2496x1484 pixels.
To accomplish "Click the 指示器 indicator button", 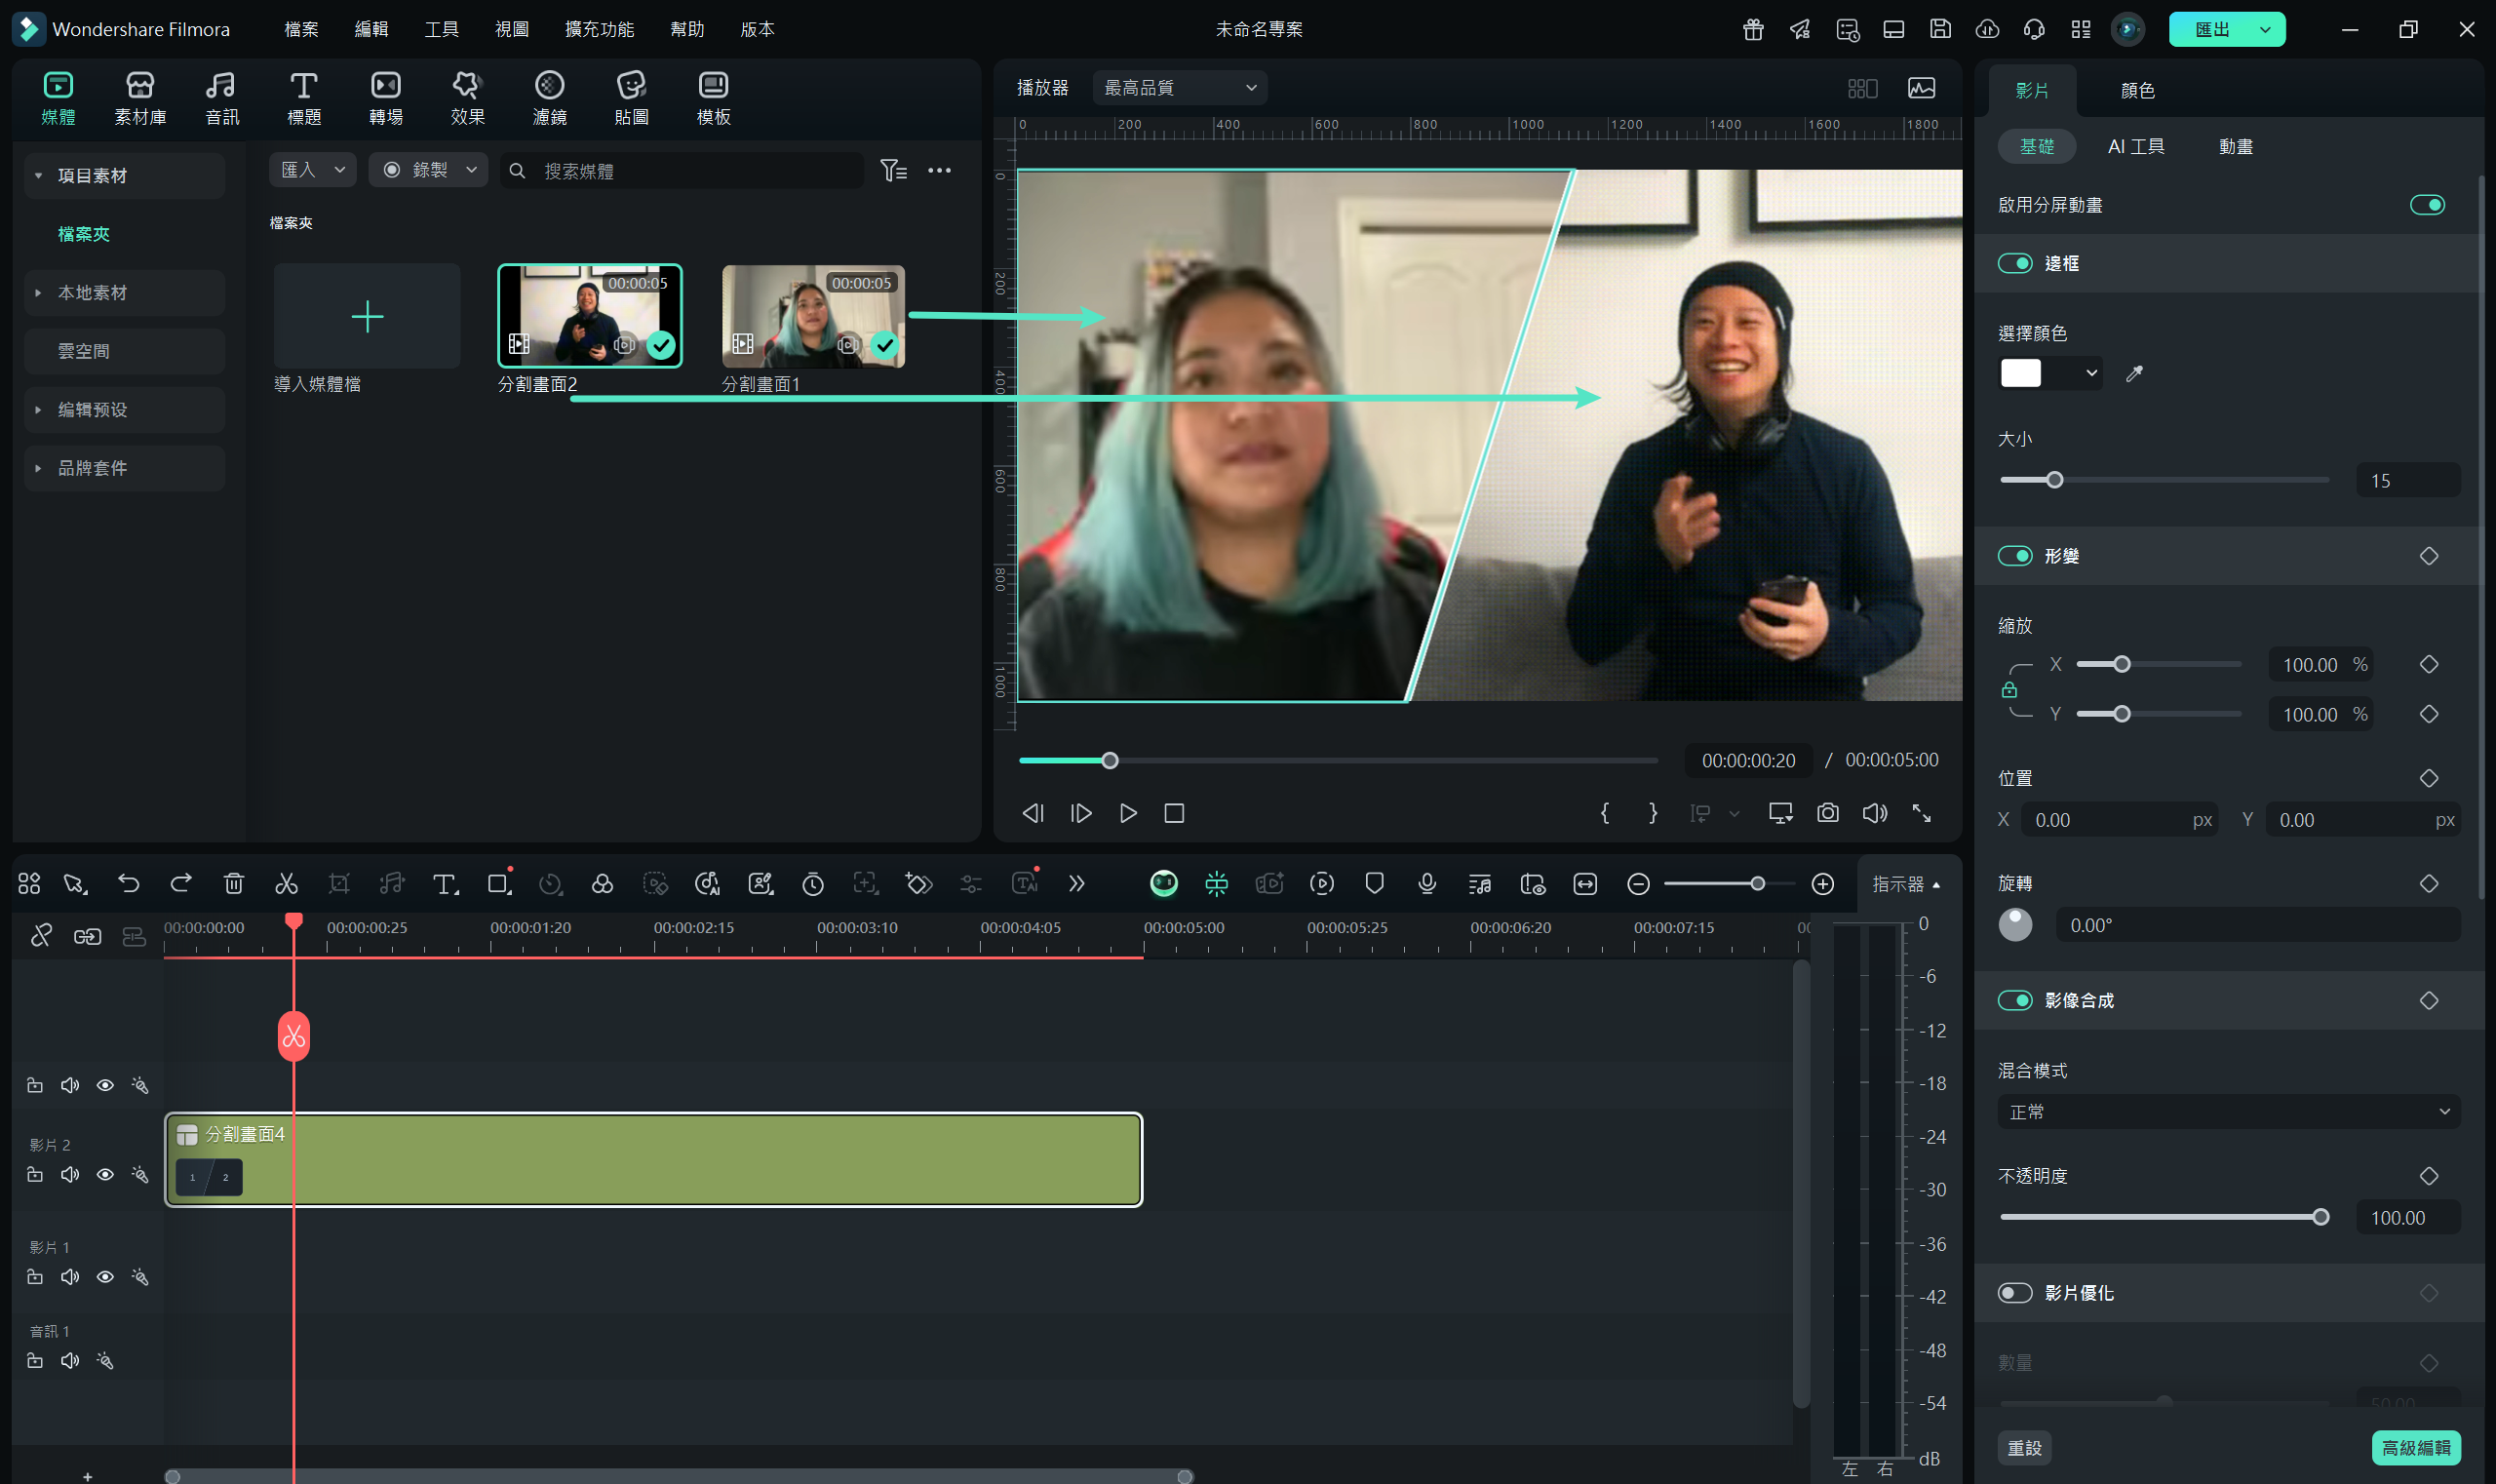I will coord(1905,883).
